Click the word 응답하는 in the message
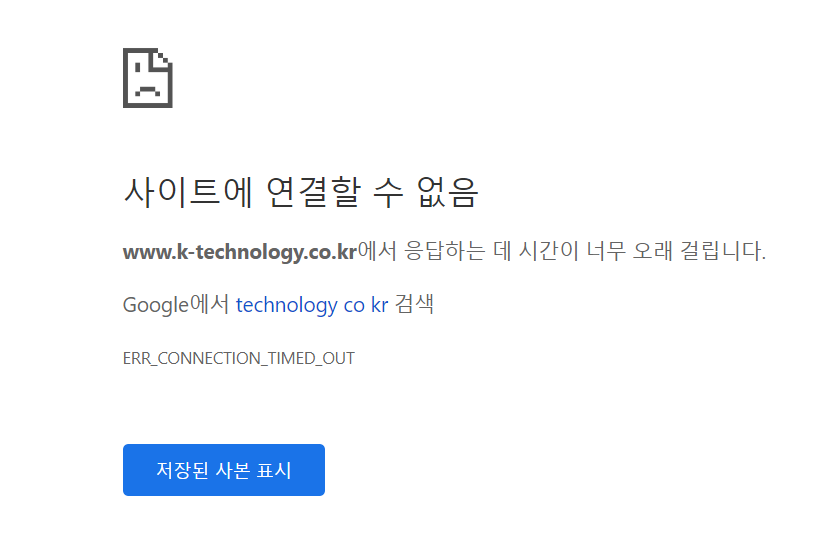 (x=445, y=250)
